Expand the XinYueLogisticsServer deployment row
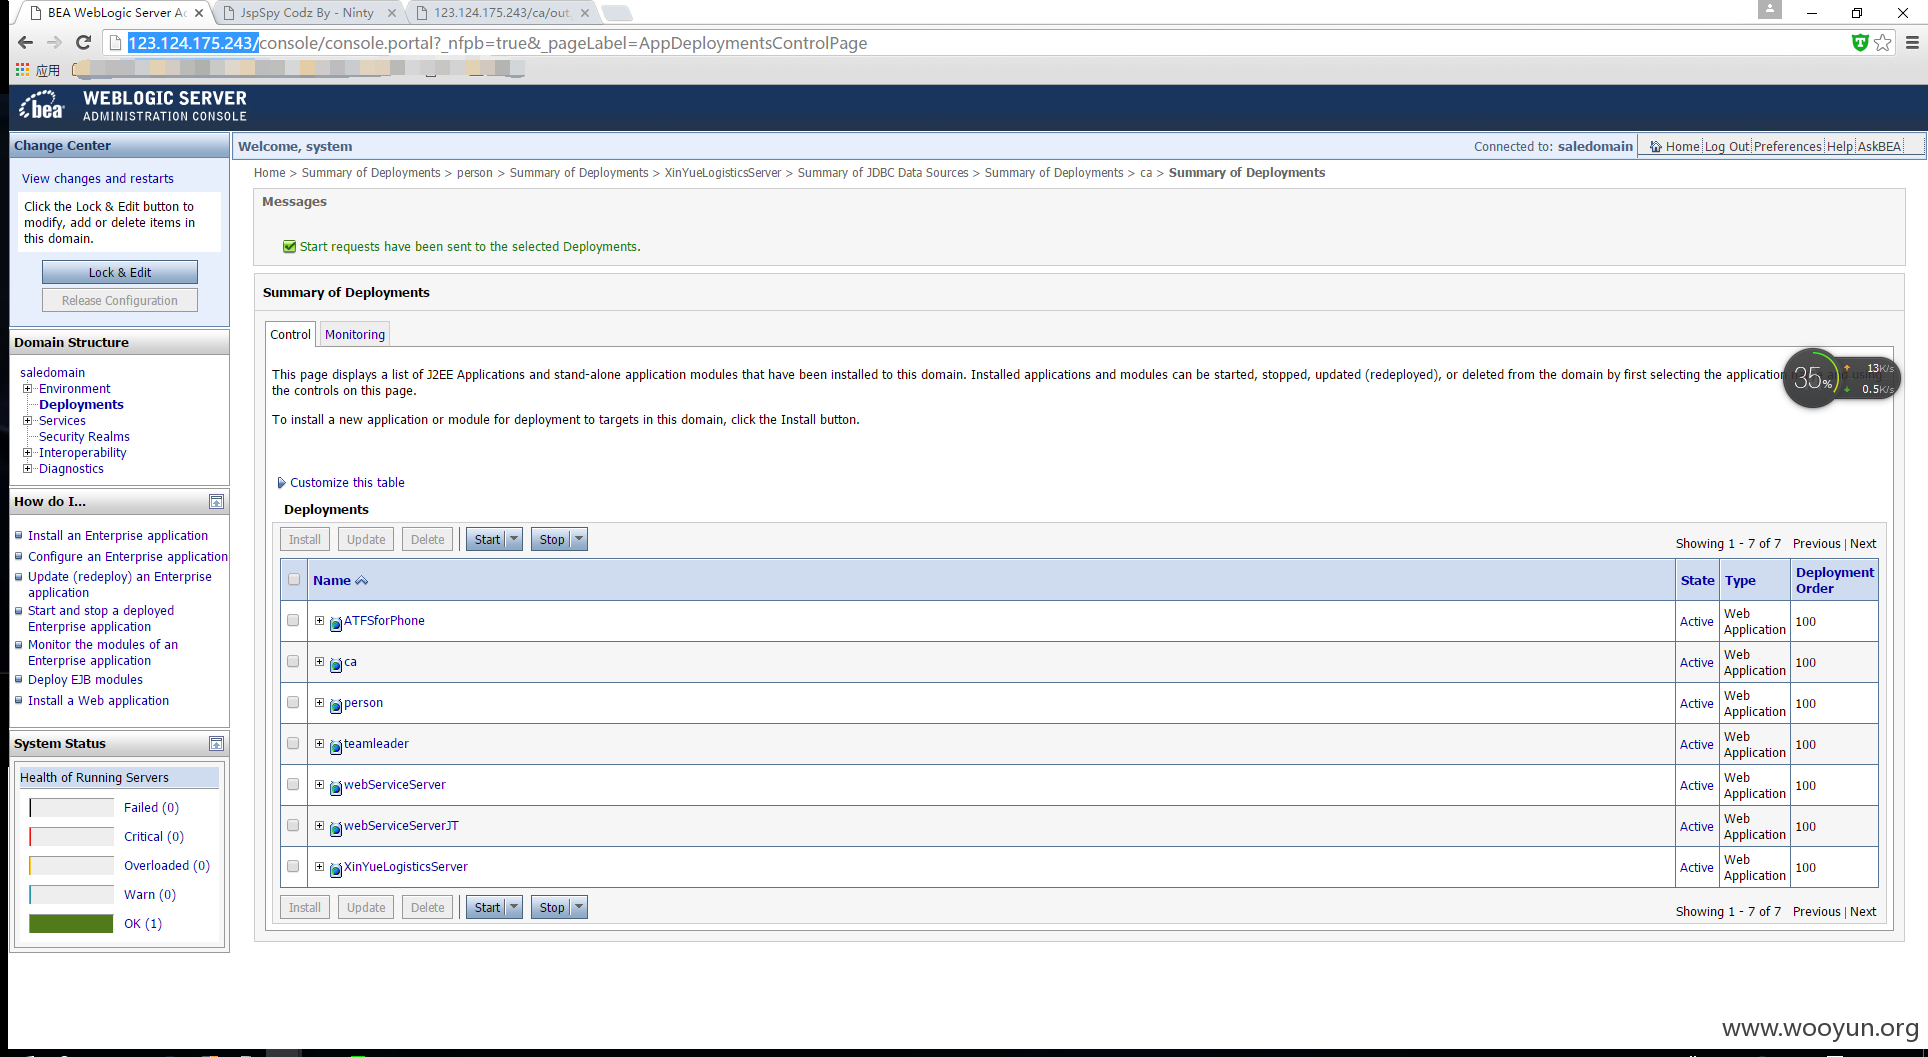Viewport: 1928px width, 1057px height. (x=319, y=866)
